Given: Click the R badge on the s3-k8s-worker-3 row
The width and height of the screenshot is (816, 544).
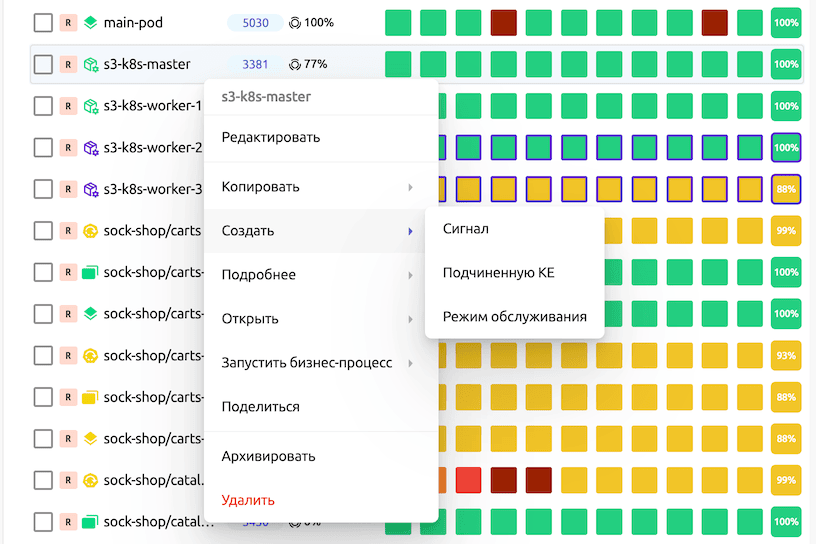Looking at the screenshot, I should pyautogui.click(x=68, y=189).
